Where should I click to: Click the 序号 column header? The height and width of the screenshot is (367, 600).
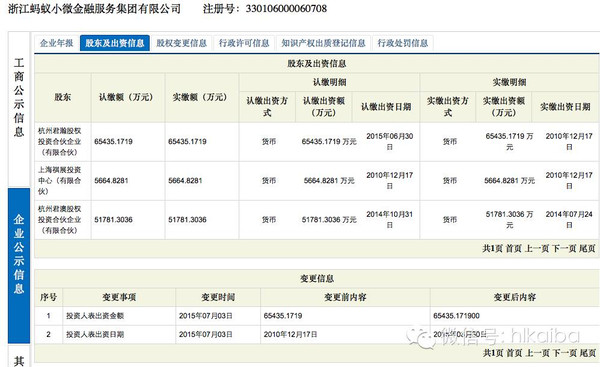pos(48,297)
